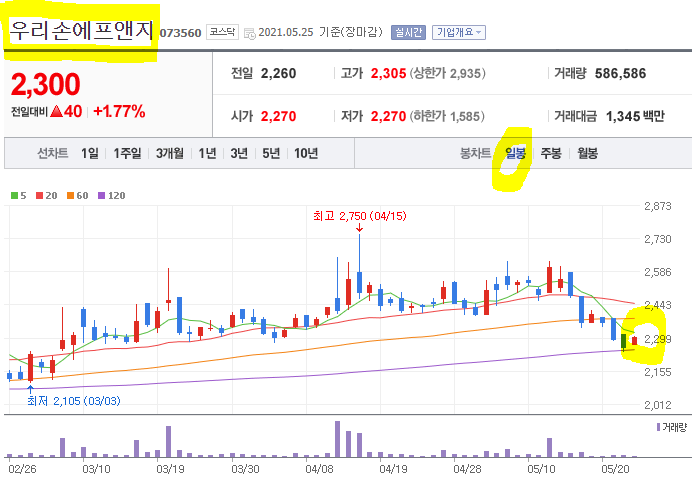Click the purple 거래량 volume legend
Screen dimensions: 692x482
[672, 427]
